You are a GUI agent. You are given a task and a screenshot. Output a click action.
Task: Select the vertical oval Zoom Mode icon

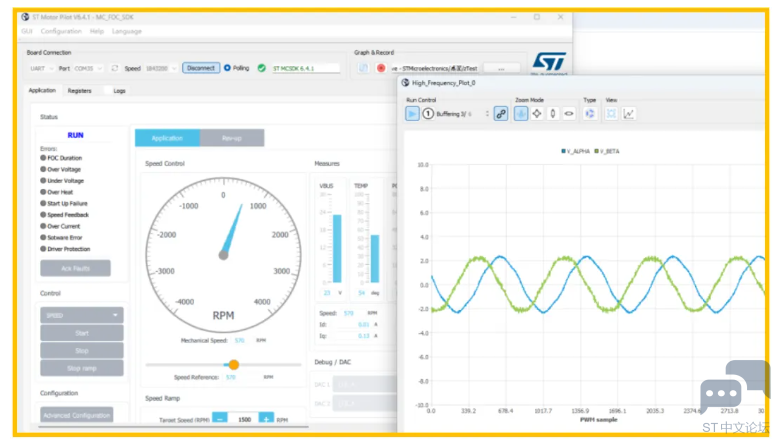point(552,114)
